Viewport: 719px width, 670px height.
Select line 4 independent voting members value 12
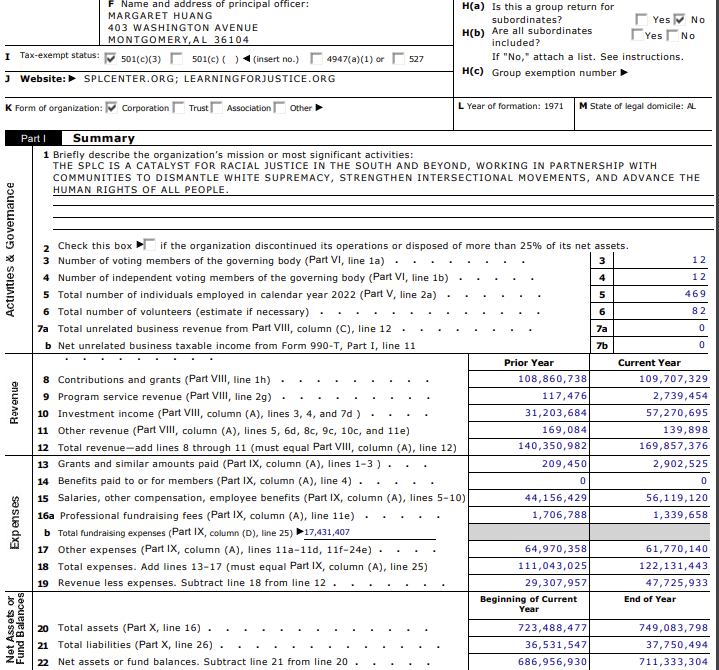pos(699,277)
